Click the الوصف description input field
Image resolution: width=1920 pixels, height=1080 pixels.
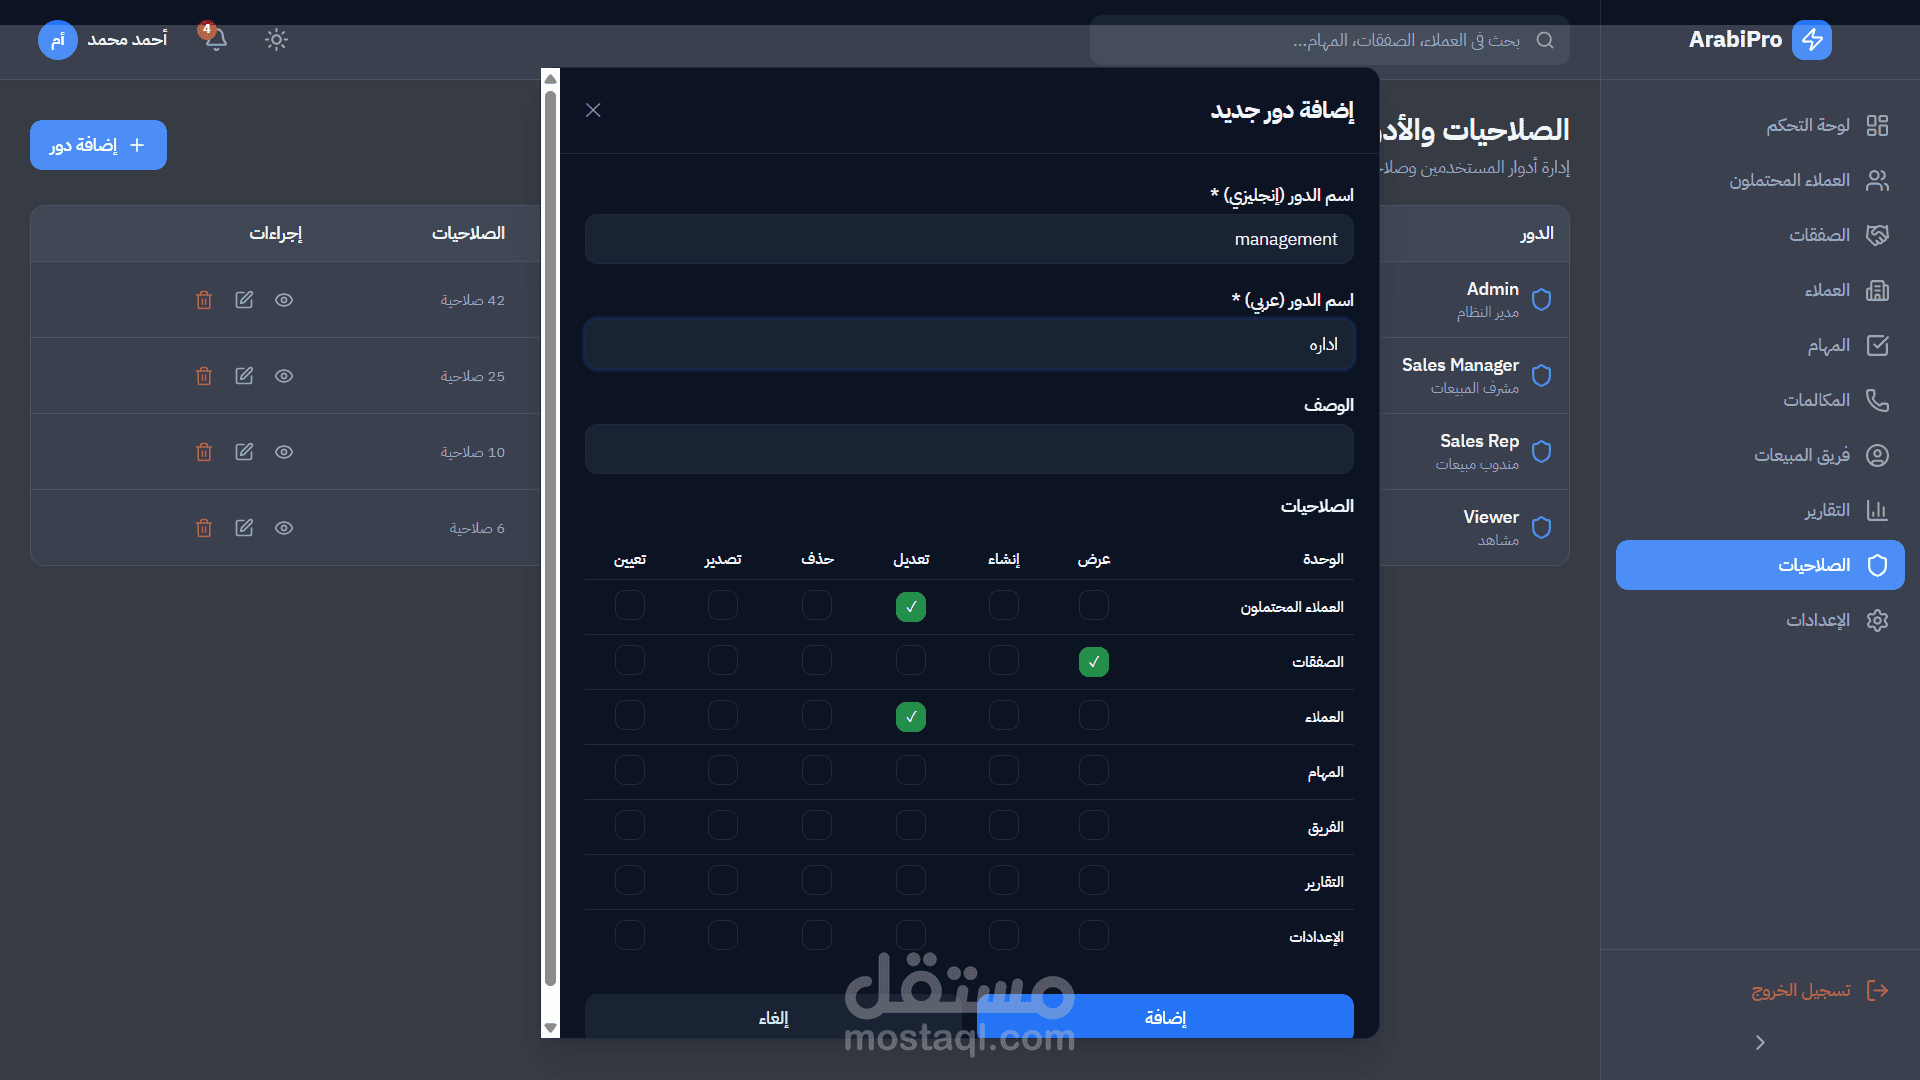click(968, 449)
